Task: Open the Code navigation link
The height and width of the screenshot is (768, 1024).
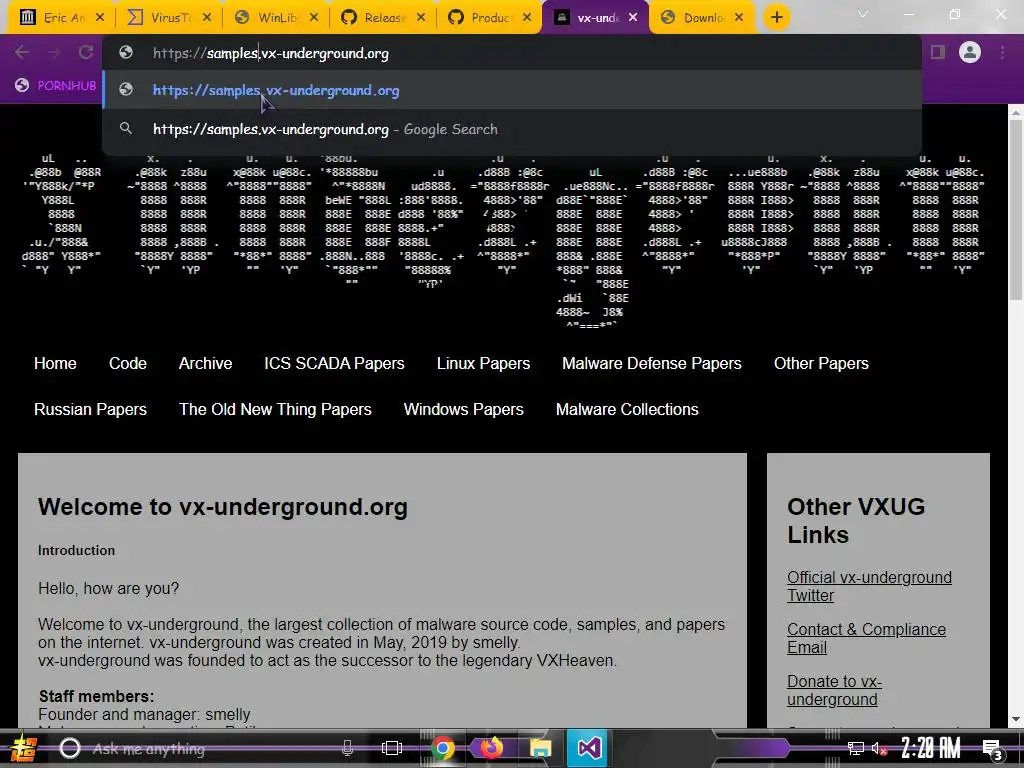Action: tap(127, 363)
